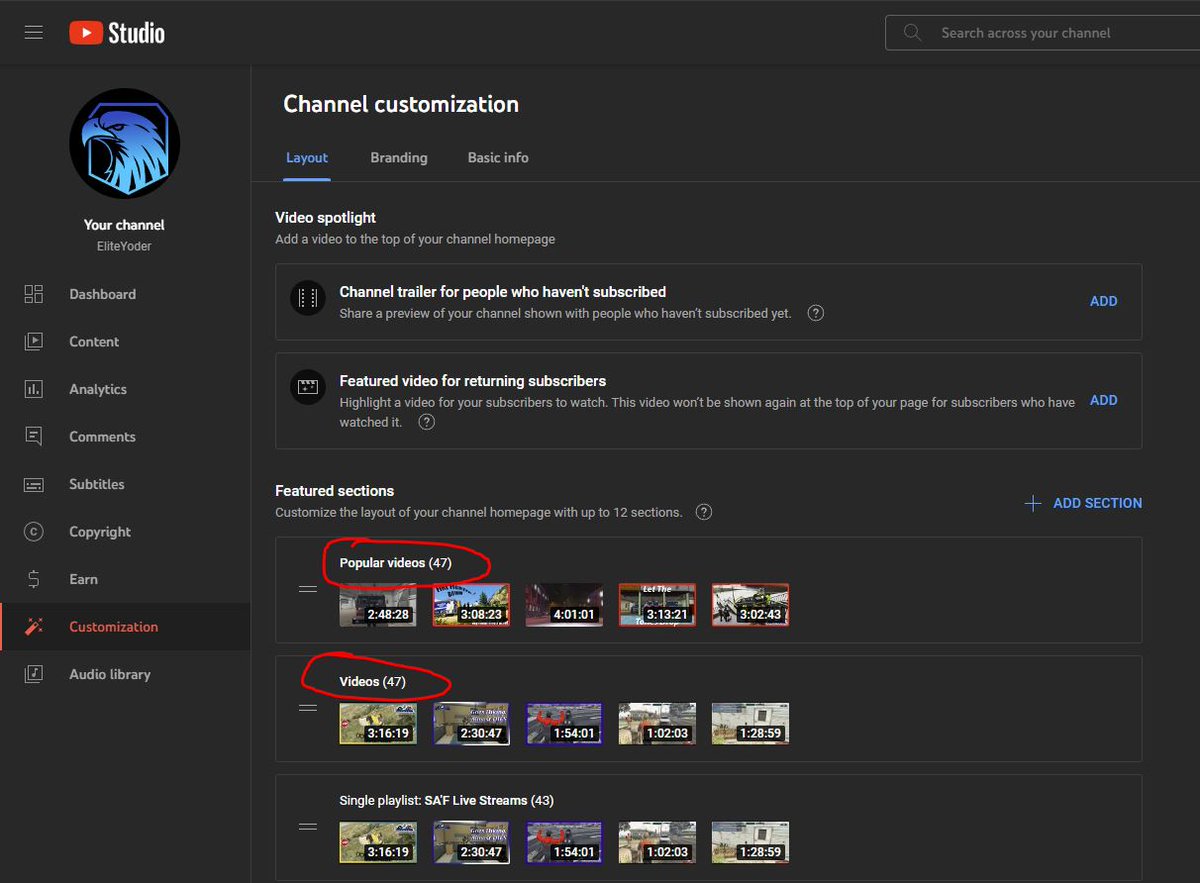Click Videos section thumbnail 3:16:19
Viewport: 1200px width, 883px height.
(x=378, y=724)
